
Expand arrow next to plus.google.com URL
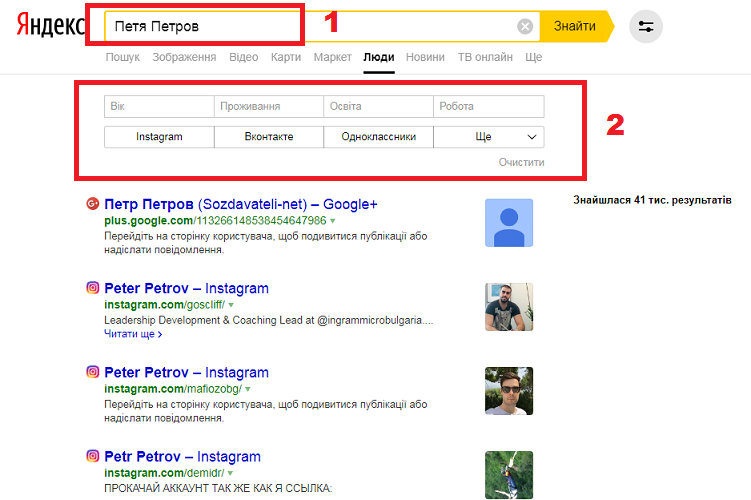pyautogui.click(x=332, y=221)
